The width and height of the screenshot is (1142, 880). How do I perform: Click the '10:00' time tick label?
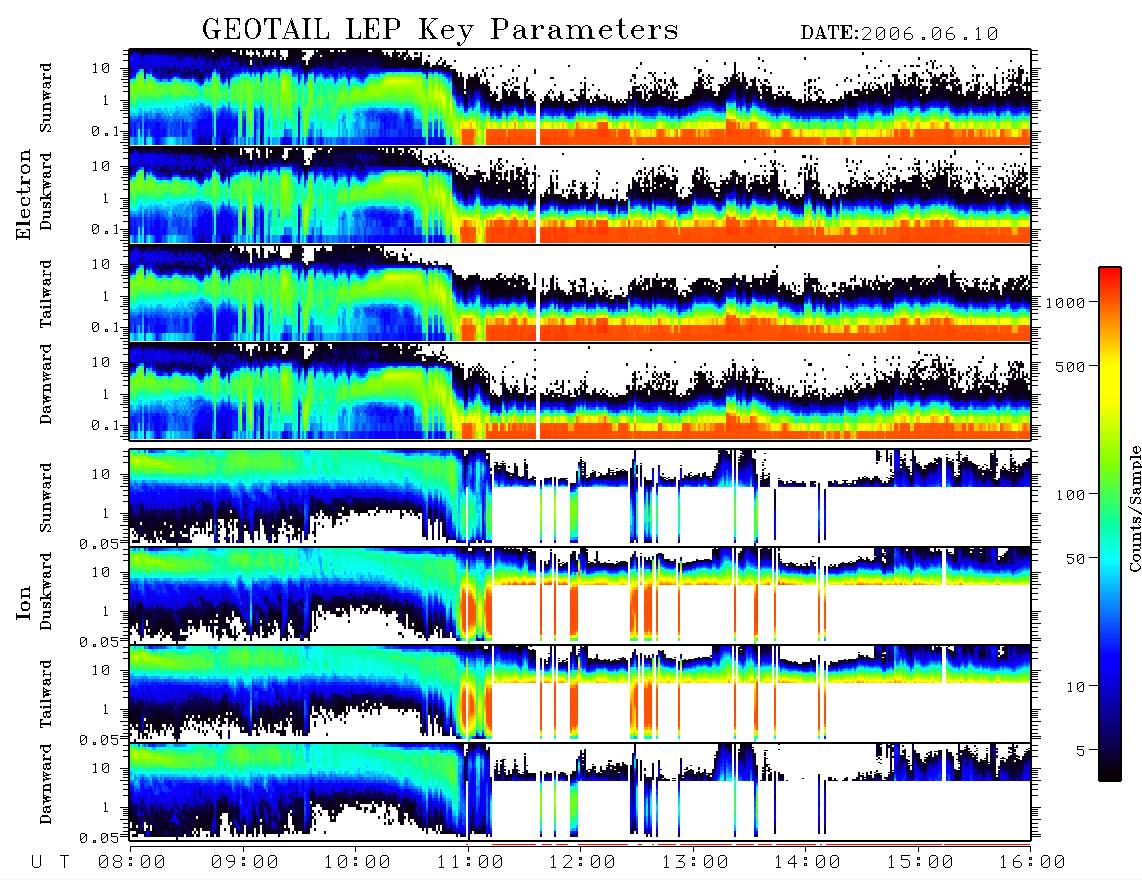(x=357, y=863)
